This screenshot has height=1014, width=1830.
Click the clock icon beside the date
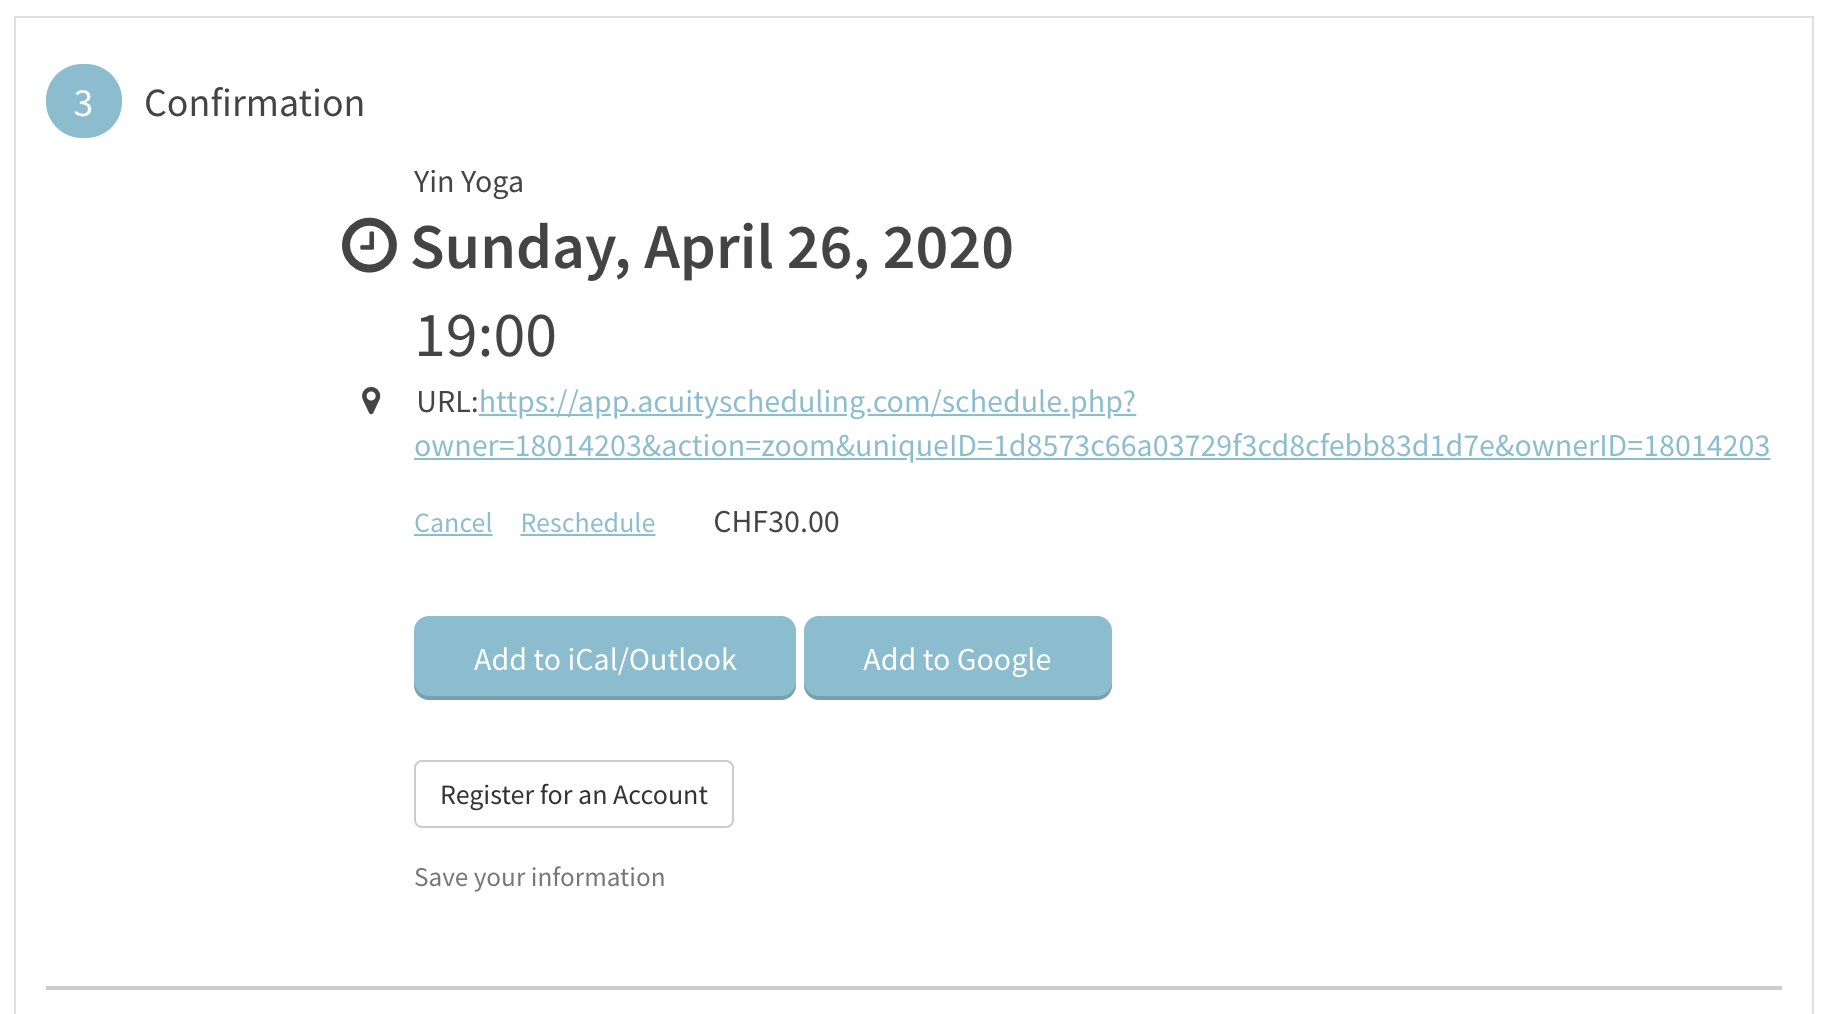click(369, 245)
